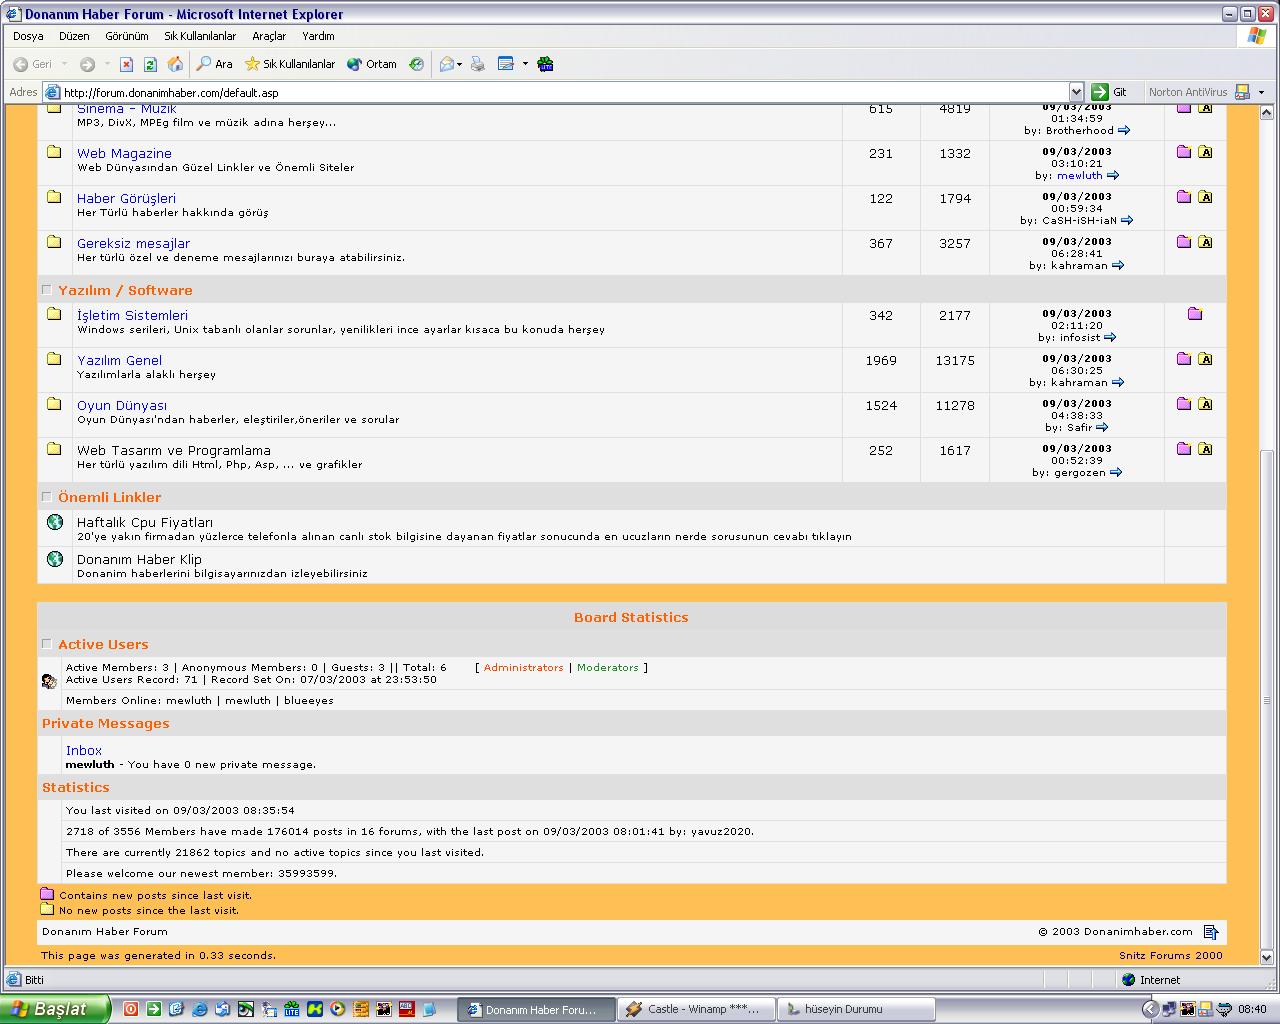Open the Ara search toolbar button
Viewport: 1280px width, 1024px height.
click(214, 64)
